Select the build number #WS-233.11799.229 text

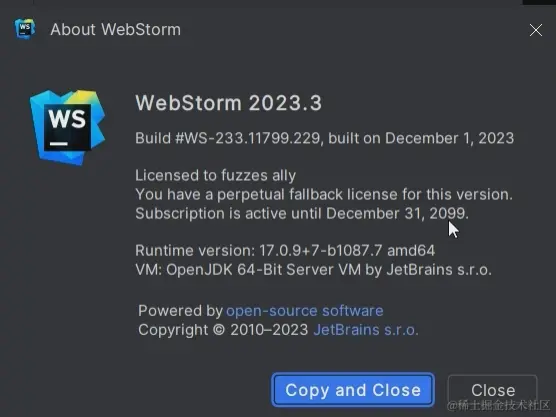248,138
